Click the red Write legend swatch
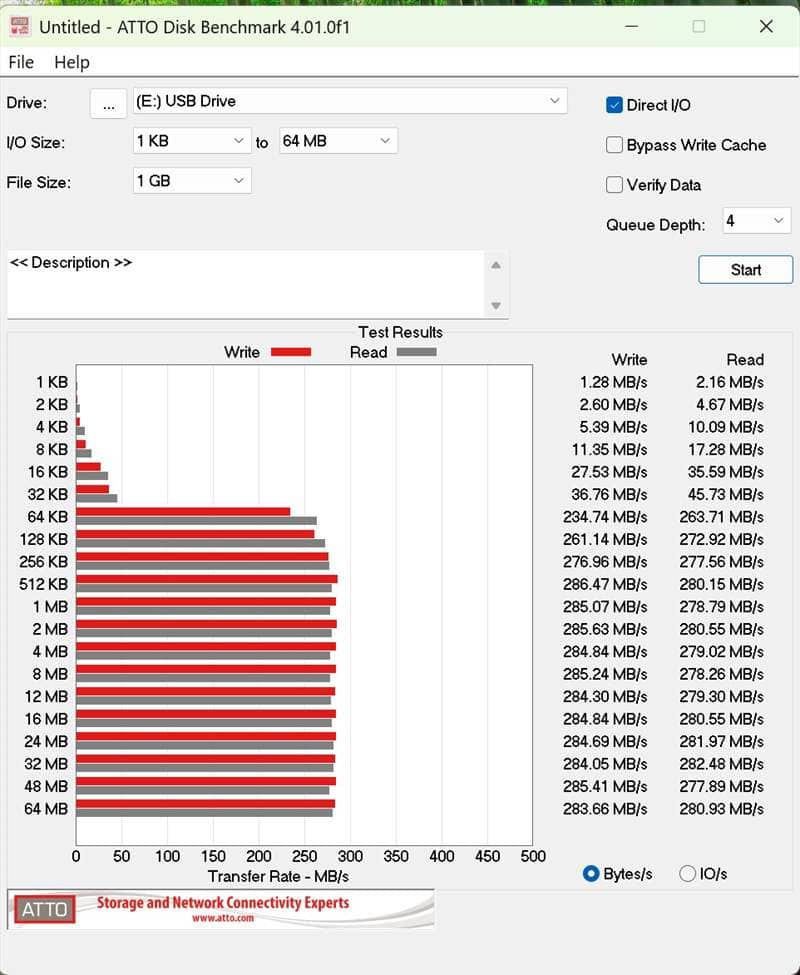The height and width of the screenshot is (975, 800). [x=291, y=352]
